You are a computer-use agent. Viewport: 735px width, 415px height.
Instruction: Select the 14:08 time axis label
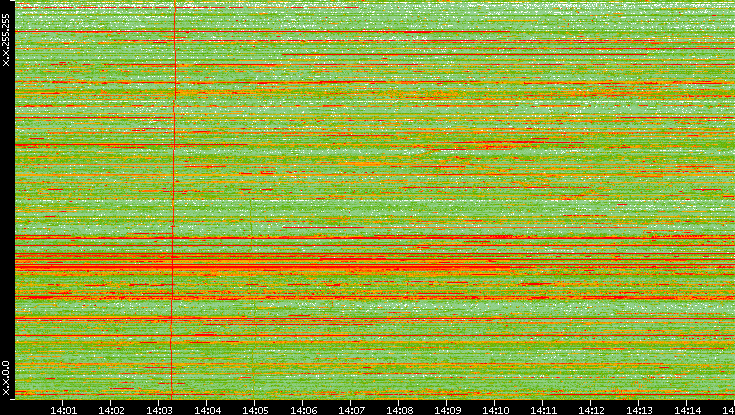(399, 410)
